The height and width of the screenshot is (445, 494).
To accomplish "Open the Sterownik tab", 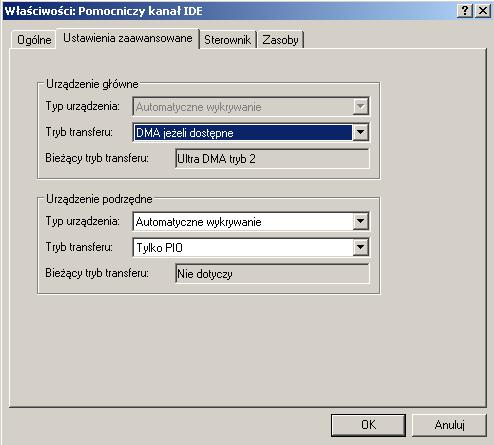I will [227, 40].
